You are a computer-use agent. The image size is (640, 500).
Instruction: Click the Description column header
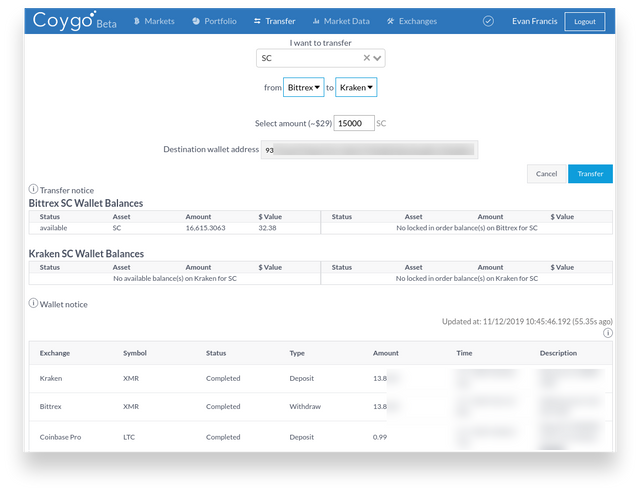click(x=558, y=353)
